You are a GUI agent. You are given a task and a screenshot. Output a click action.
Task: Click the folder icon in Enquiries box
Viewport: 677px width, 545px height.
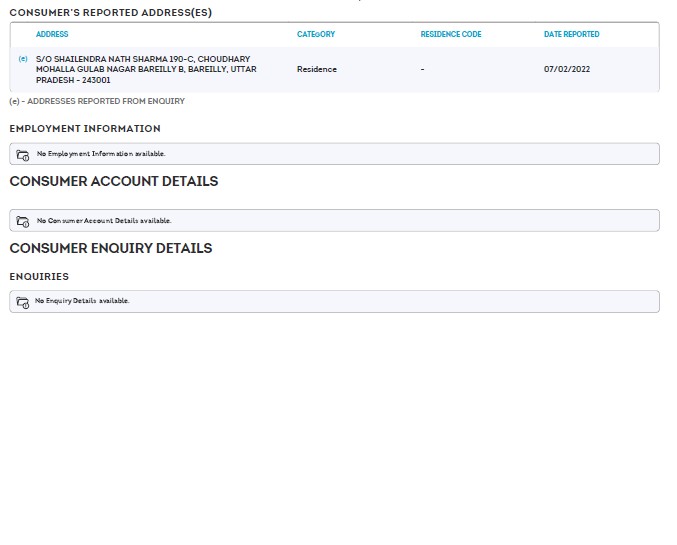click(23, 302)
